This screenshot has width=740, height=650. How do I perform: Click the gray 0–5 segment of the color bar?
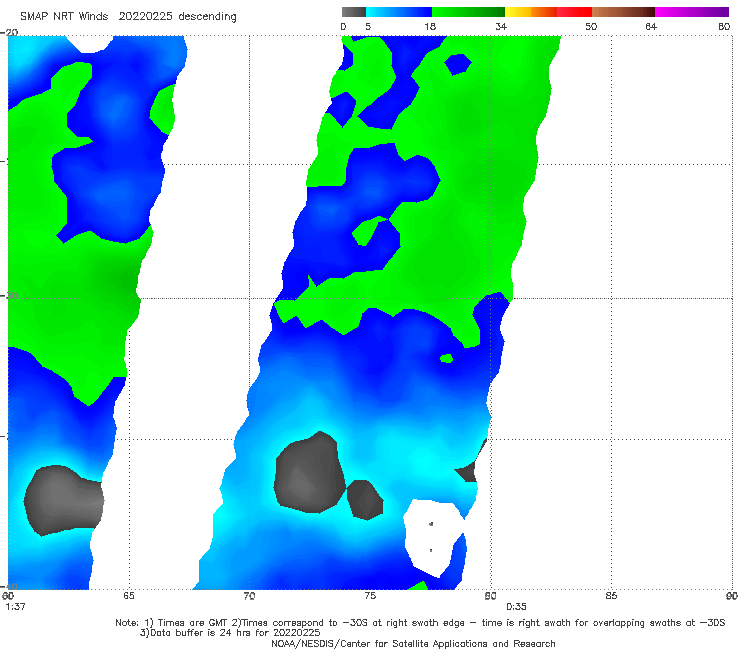[353, 12]
